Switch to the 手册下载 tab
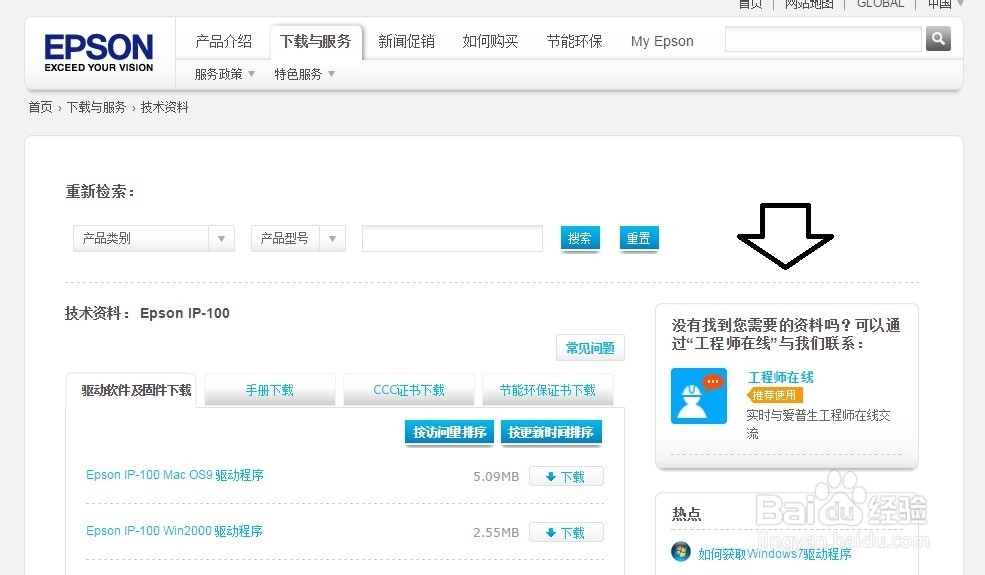Screen dimensions: 985x575 [269, 390]
